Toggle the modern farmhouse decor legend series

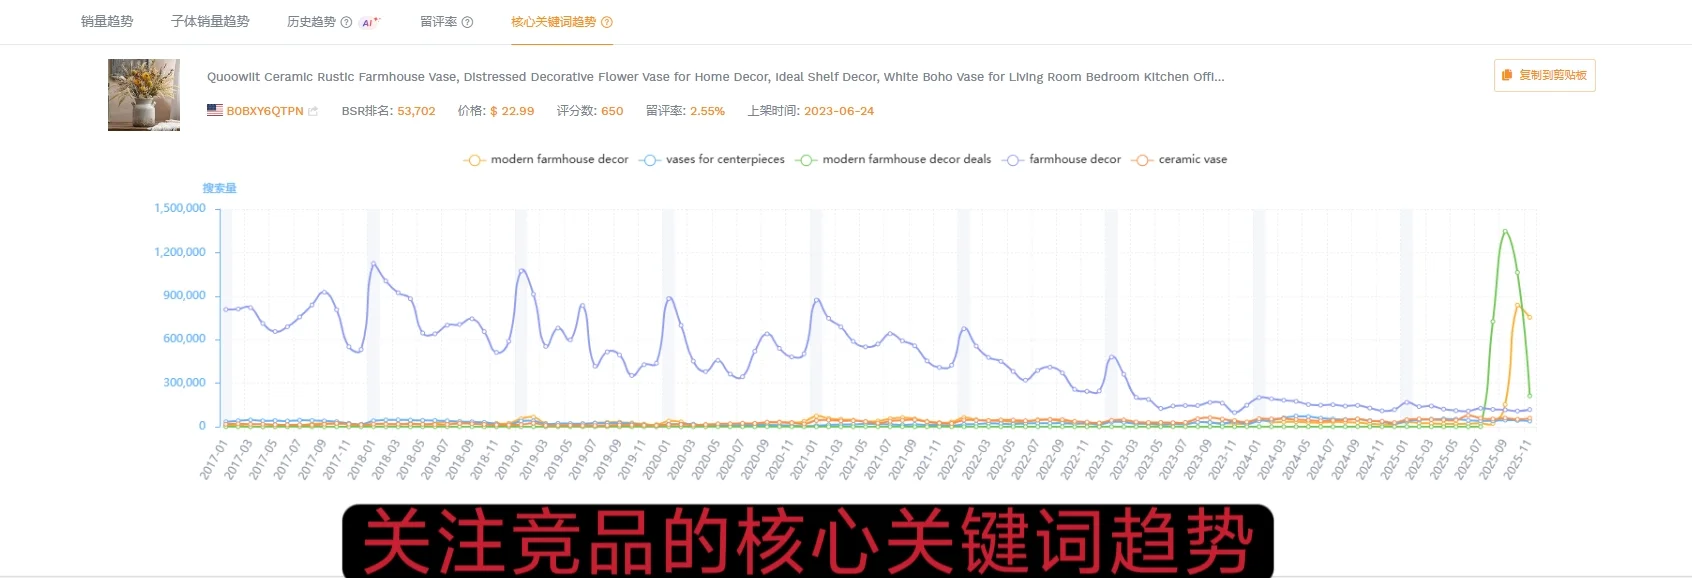[x=547, y=160]
